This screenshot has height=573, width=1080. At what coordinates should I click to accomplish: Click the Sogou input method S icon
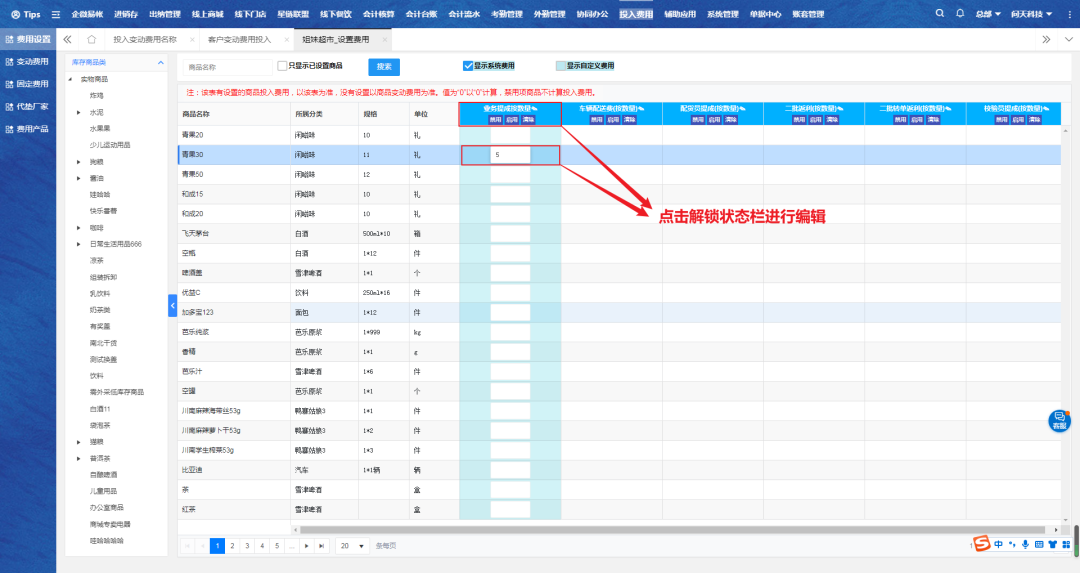click(982, 544)
